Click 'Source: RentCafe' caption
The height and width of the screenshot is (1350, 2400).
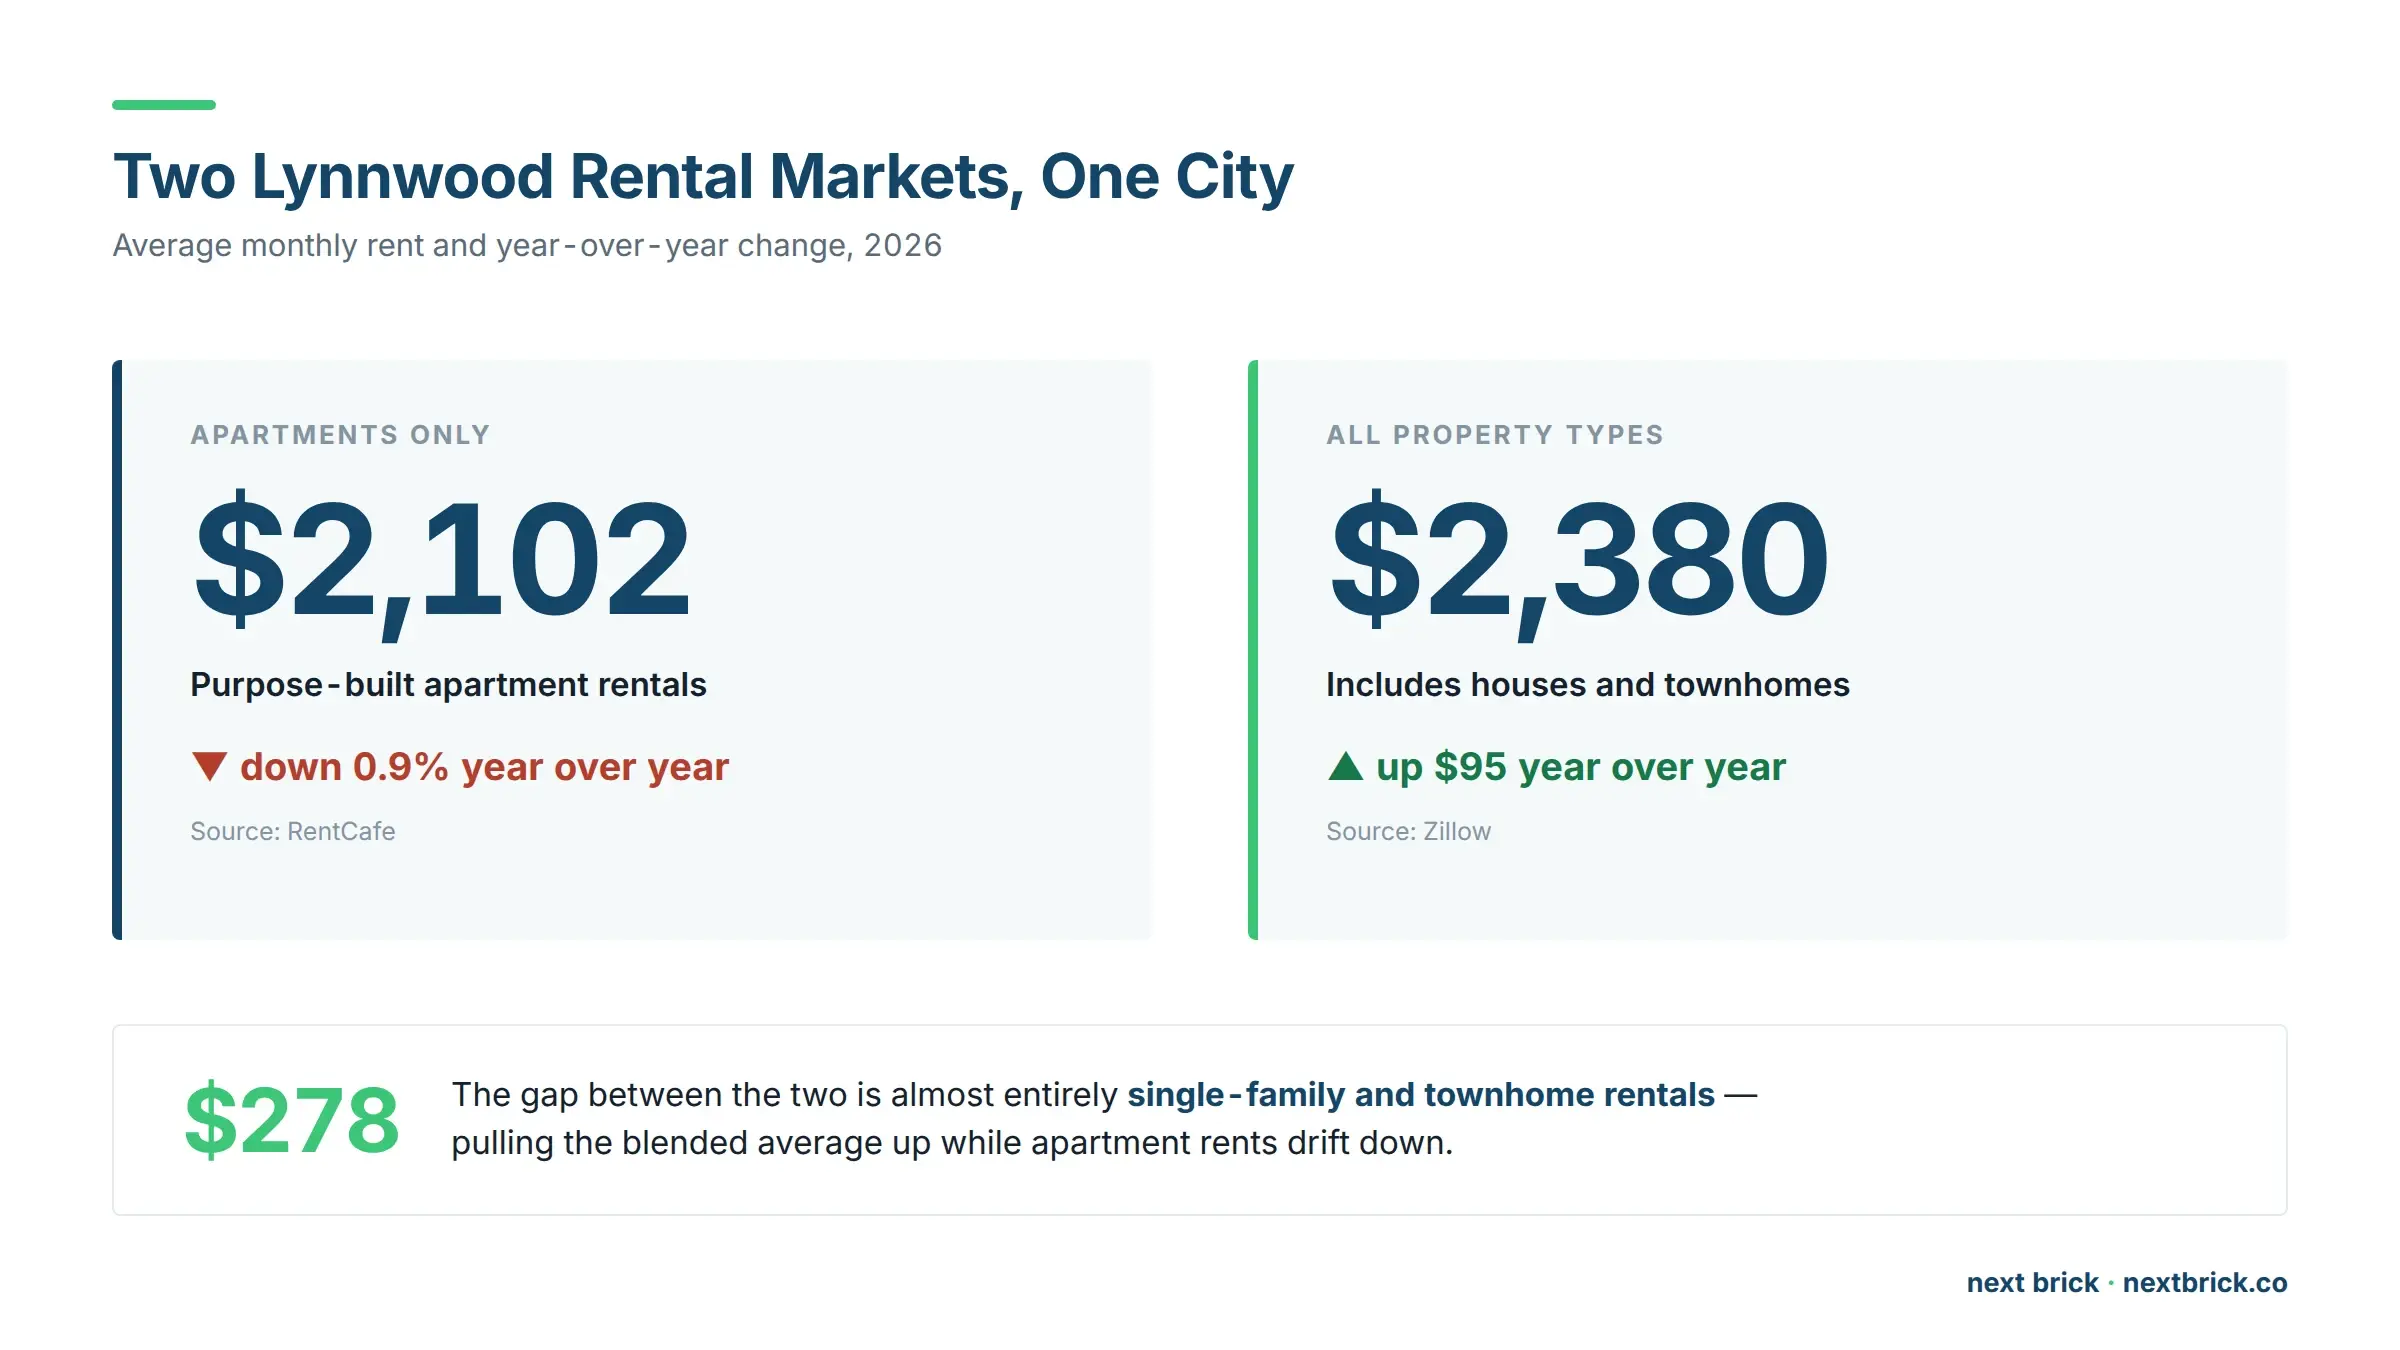point(293,832)
